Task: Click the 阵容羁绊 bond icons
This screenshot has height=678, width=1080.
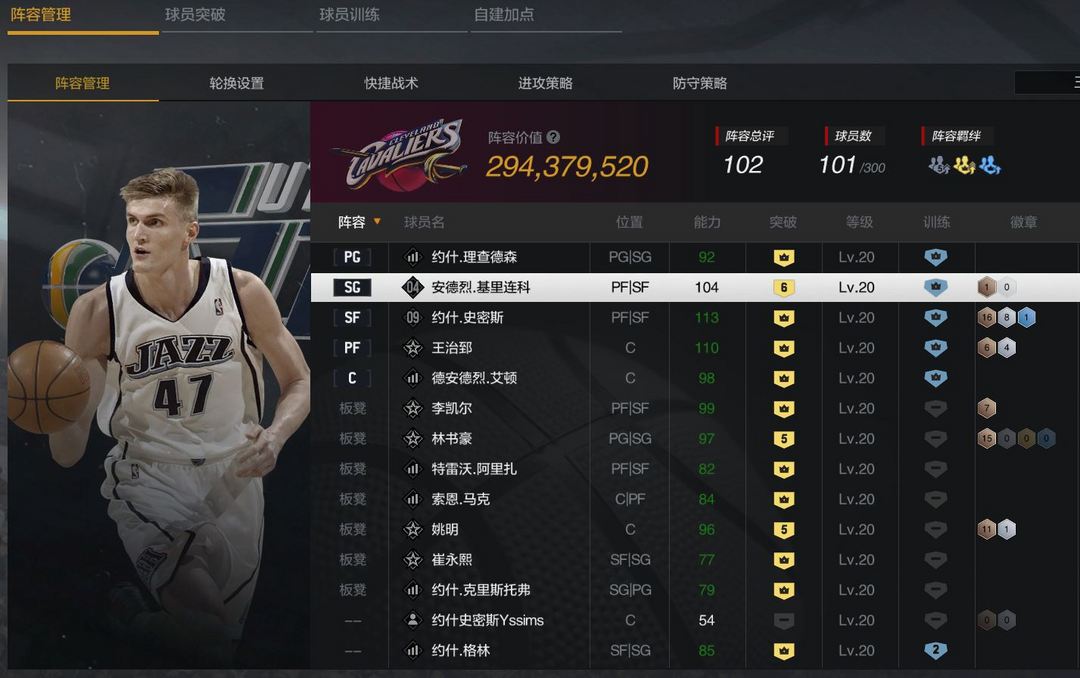Action: pyautogui.click(x=964, y=165)
